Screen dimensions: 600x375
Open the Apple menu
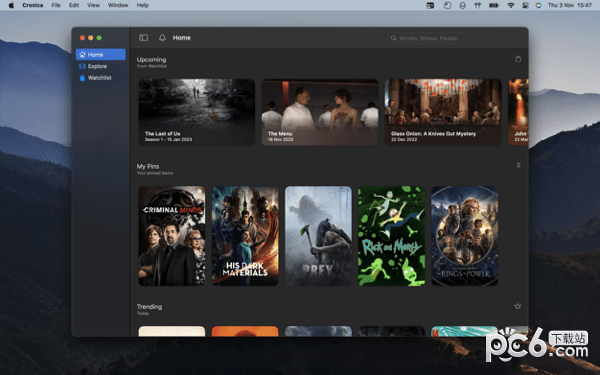coord(11,5)
